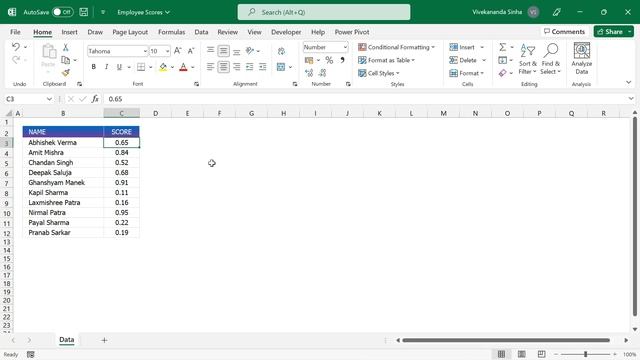Toggle Bold formatting
The height and width of the screenshot is (360, 640).
(93, 67)
